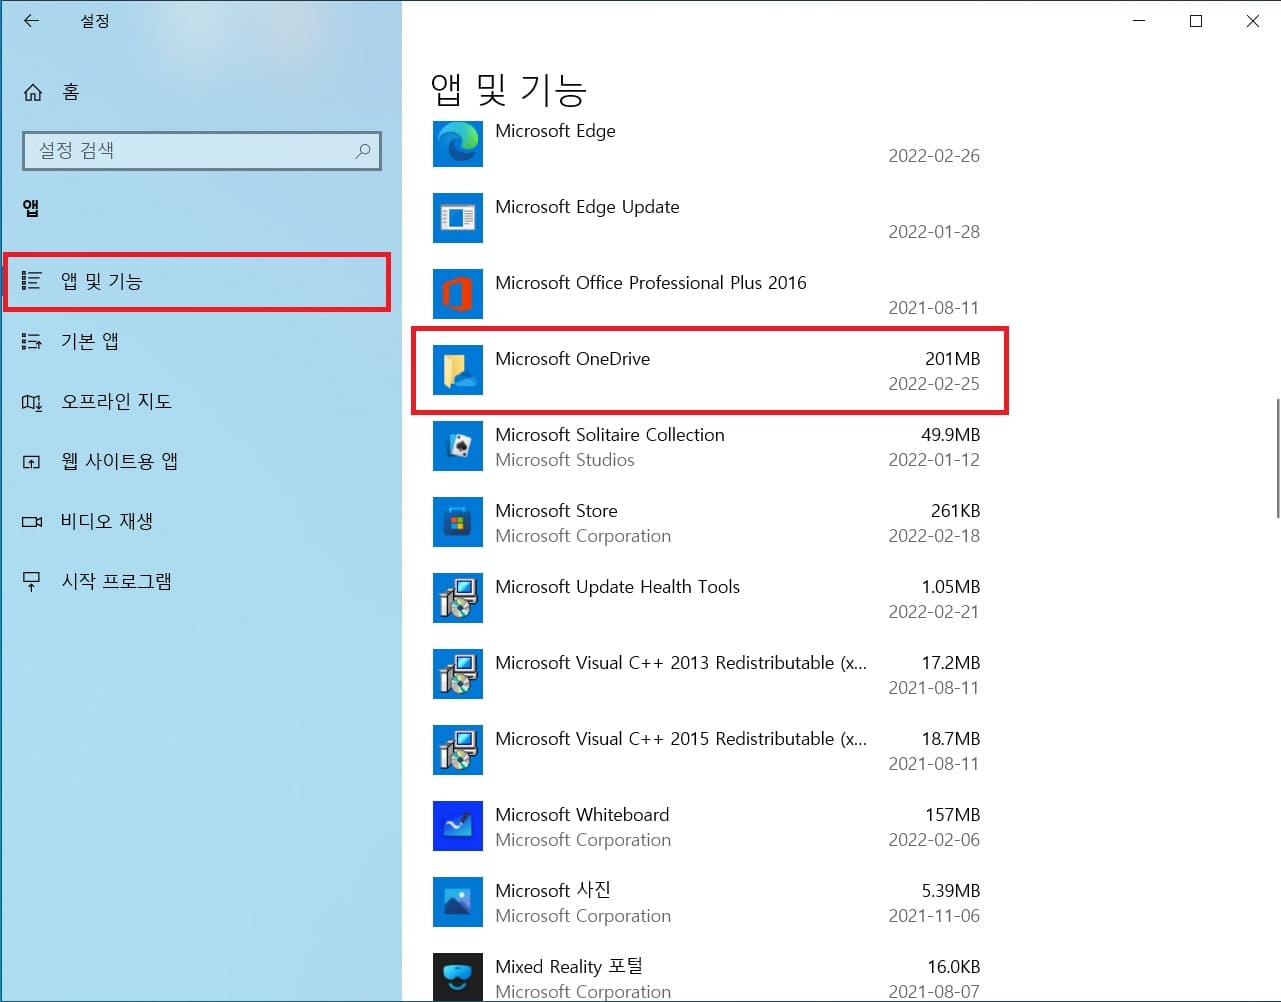
Task: Click the Visual C++ 2013 Redistributable icon
Action: [x=458, y=674]
